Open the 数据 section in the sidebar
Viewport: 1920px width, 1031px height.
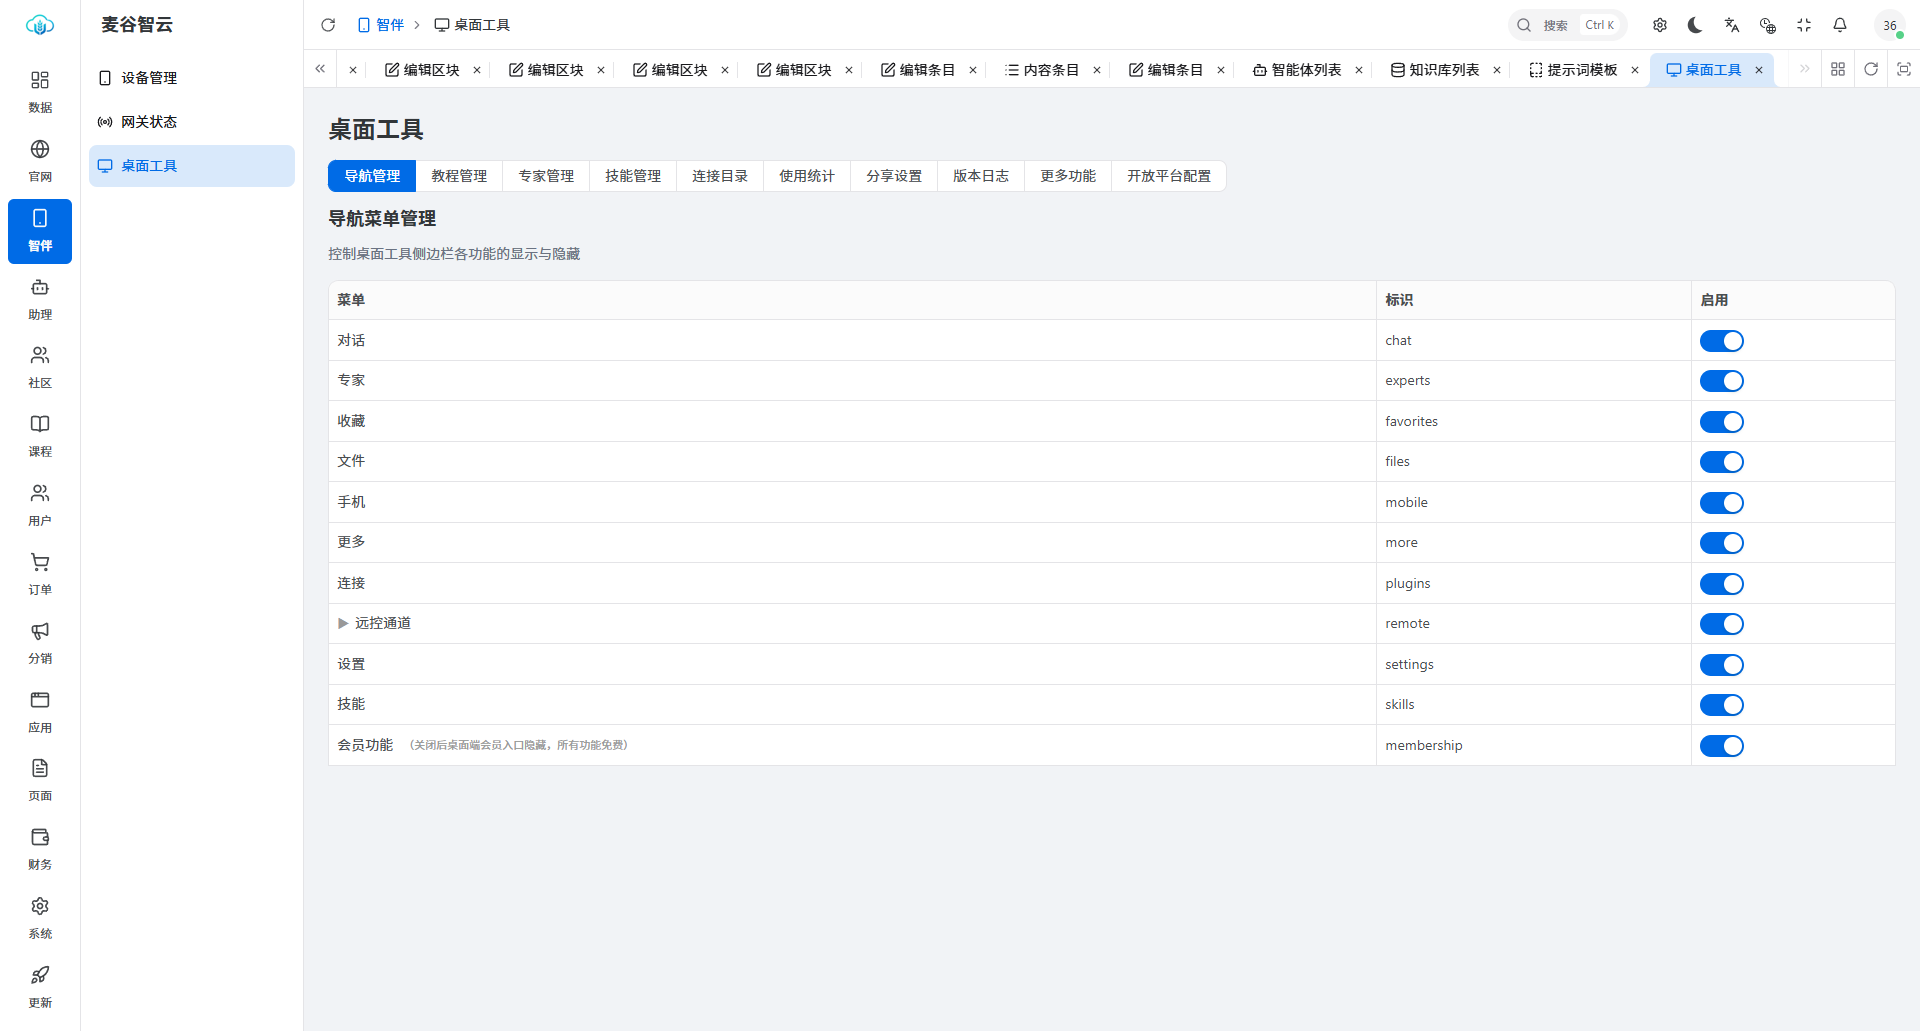click(40, 92)
